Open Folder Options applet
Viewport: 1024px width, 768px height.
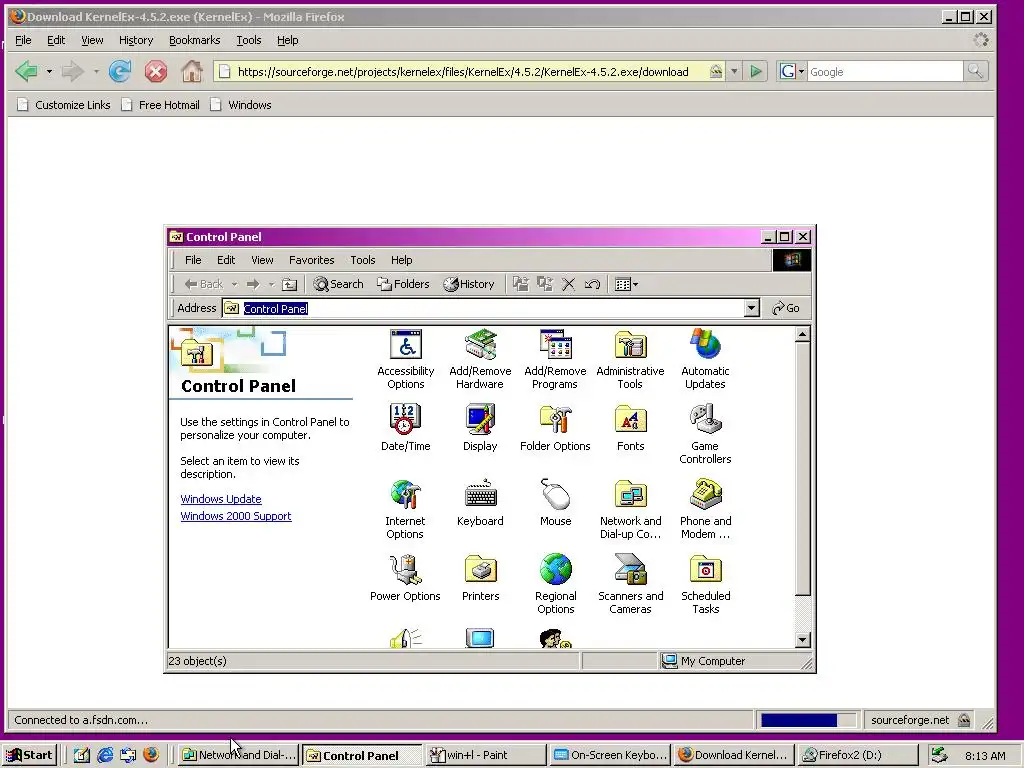(555, 428)
